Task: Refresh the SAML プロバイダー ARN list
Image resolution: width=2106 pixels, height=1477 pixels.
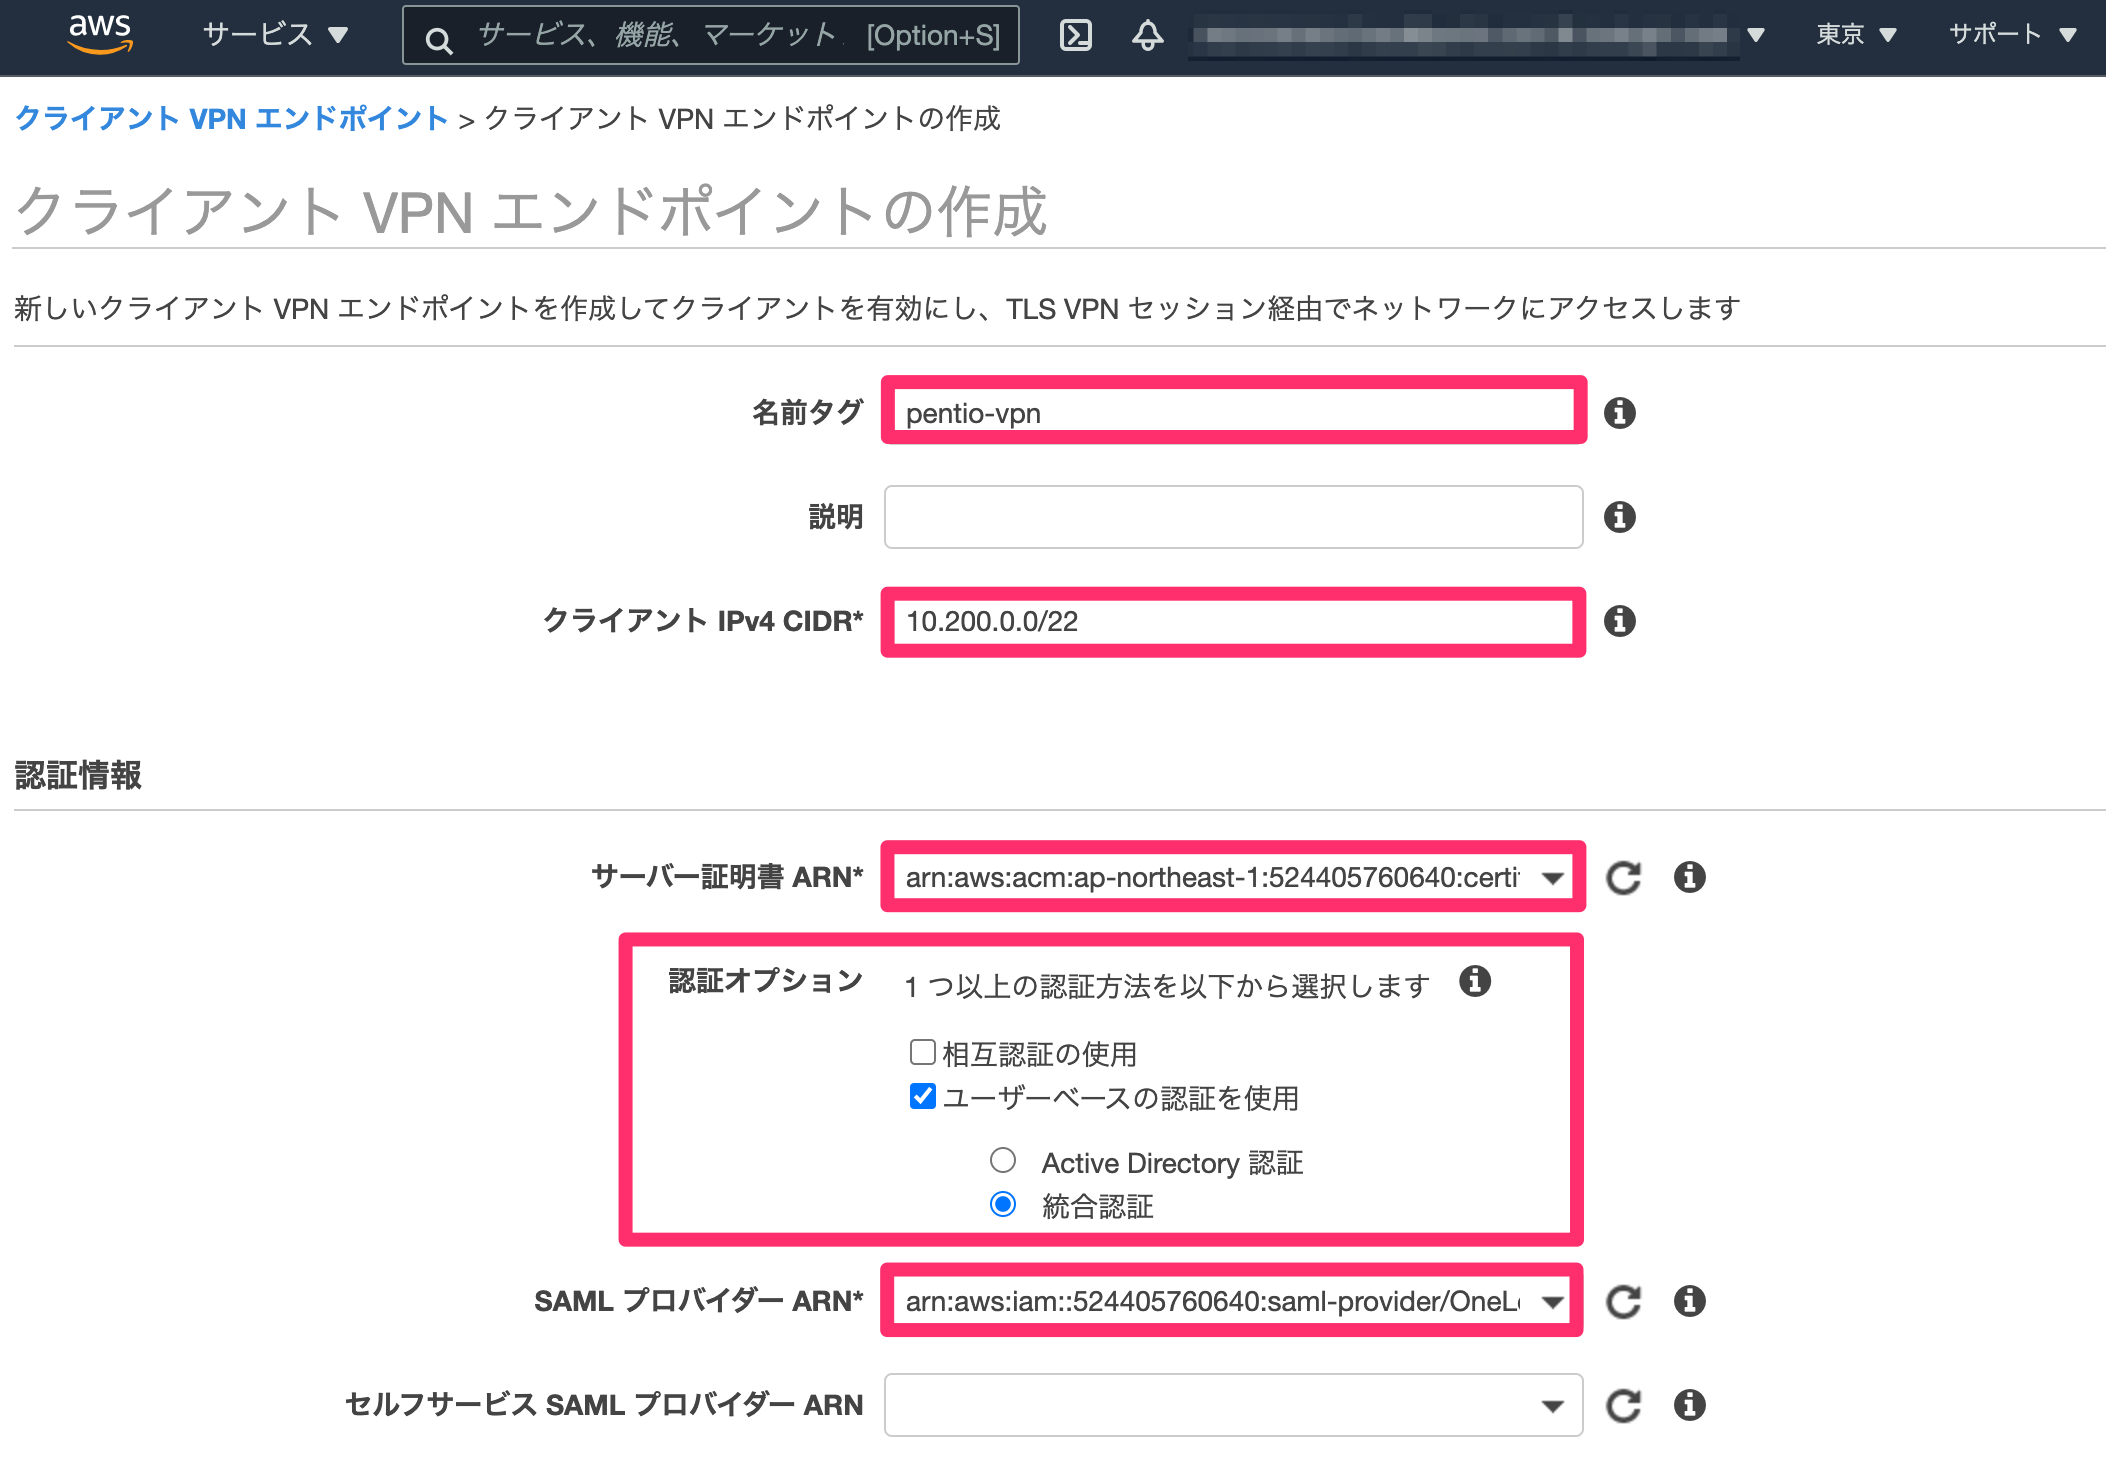Action: (x=1623, y=1302)
